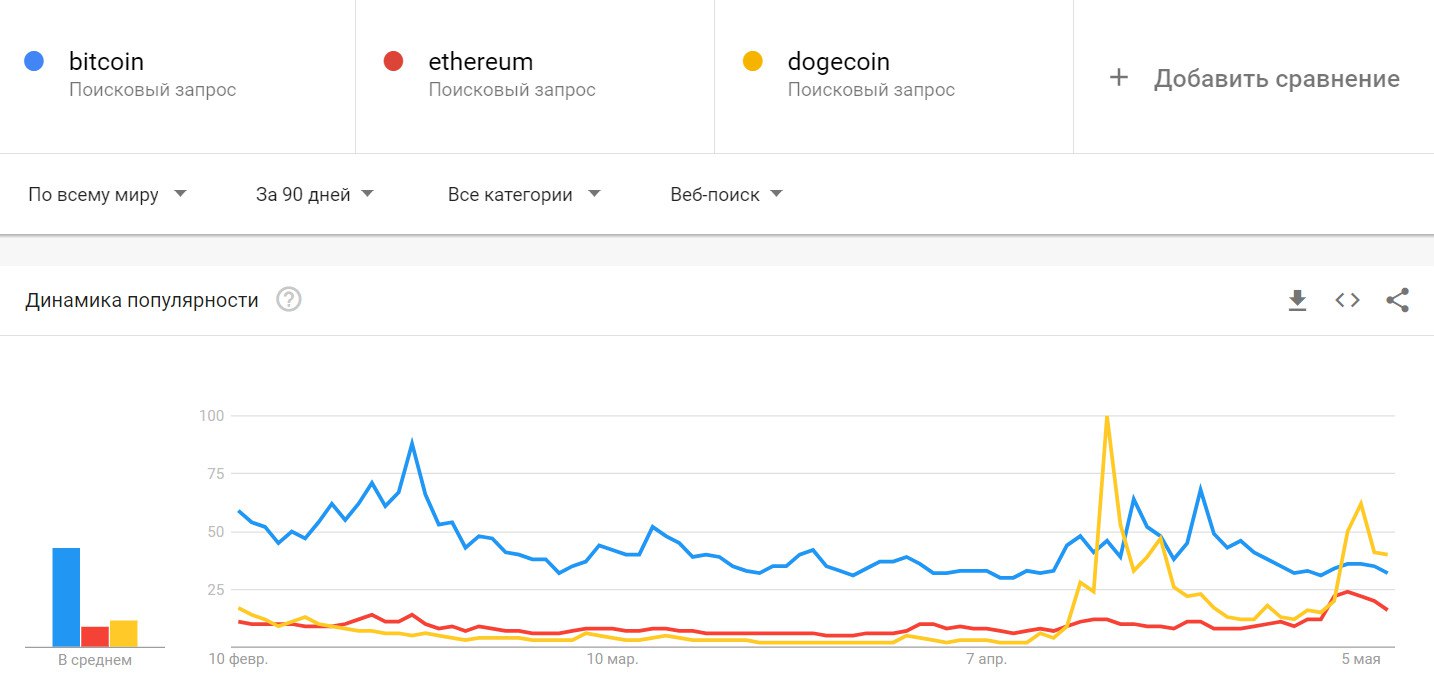Click the yellow dogecoin average bar
The image size is (1434, 694).
[x=123, y=634]
